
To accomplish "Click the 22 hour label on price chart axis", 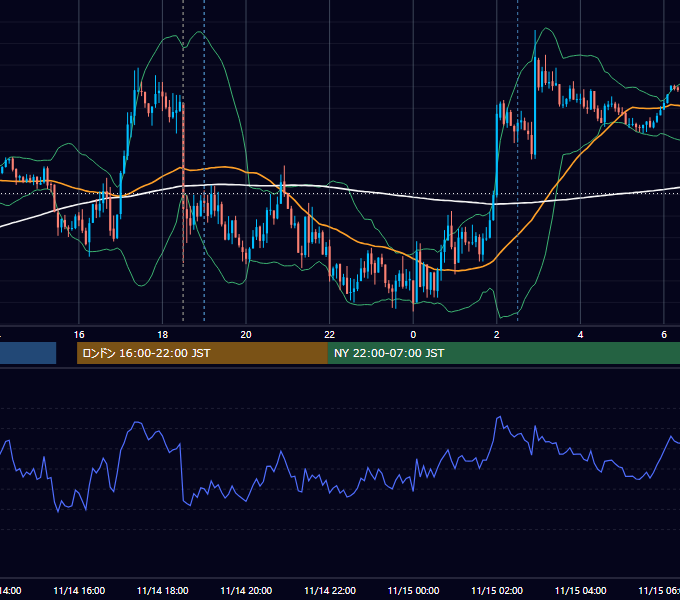I will pyautogui.click(x=330, y=335).
